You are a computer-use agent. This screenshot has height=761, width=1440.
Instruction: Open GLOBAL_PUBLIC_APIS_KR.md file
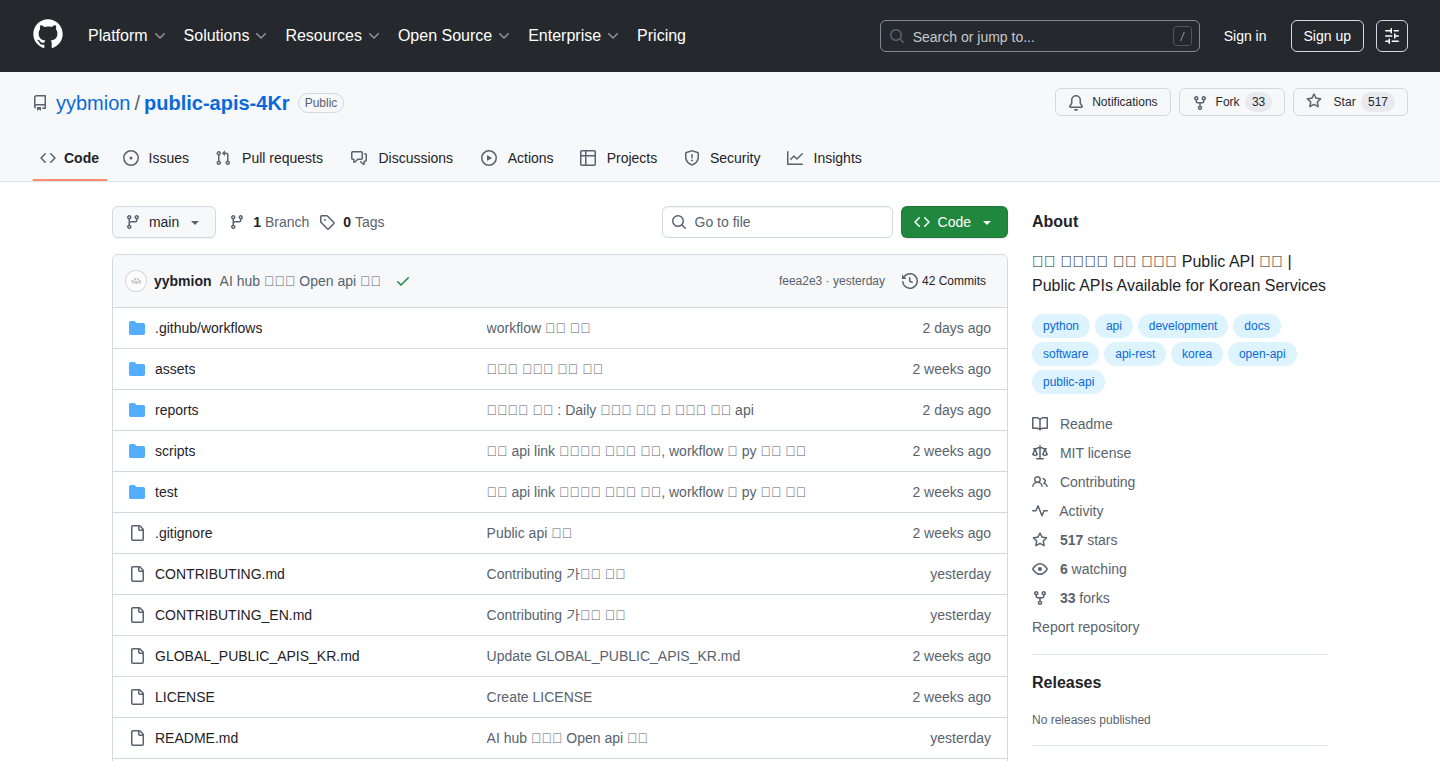[257, 656]
